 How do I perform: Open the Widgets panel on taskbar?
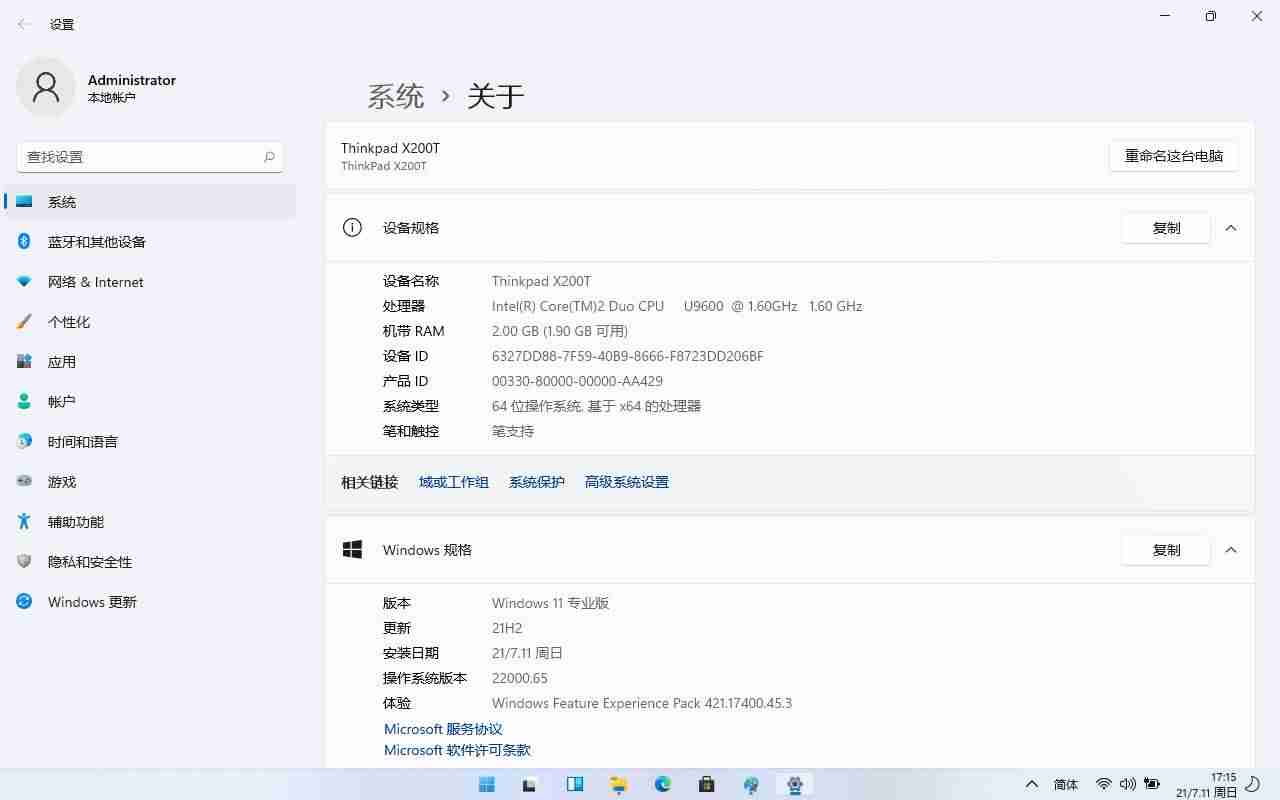[x=575, y=785]
